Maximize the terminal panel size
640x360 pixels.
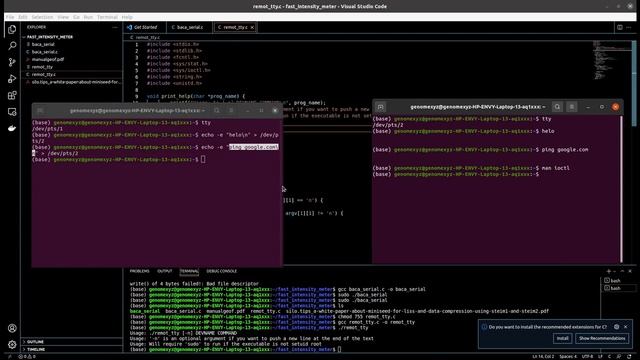[622, 271]
